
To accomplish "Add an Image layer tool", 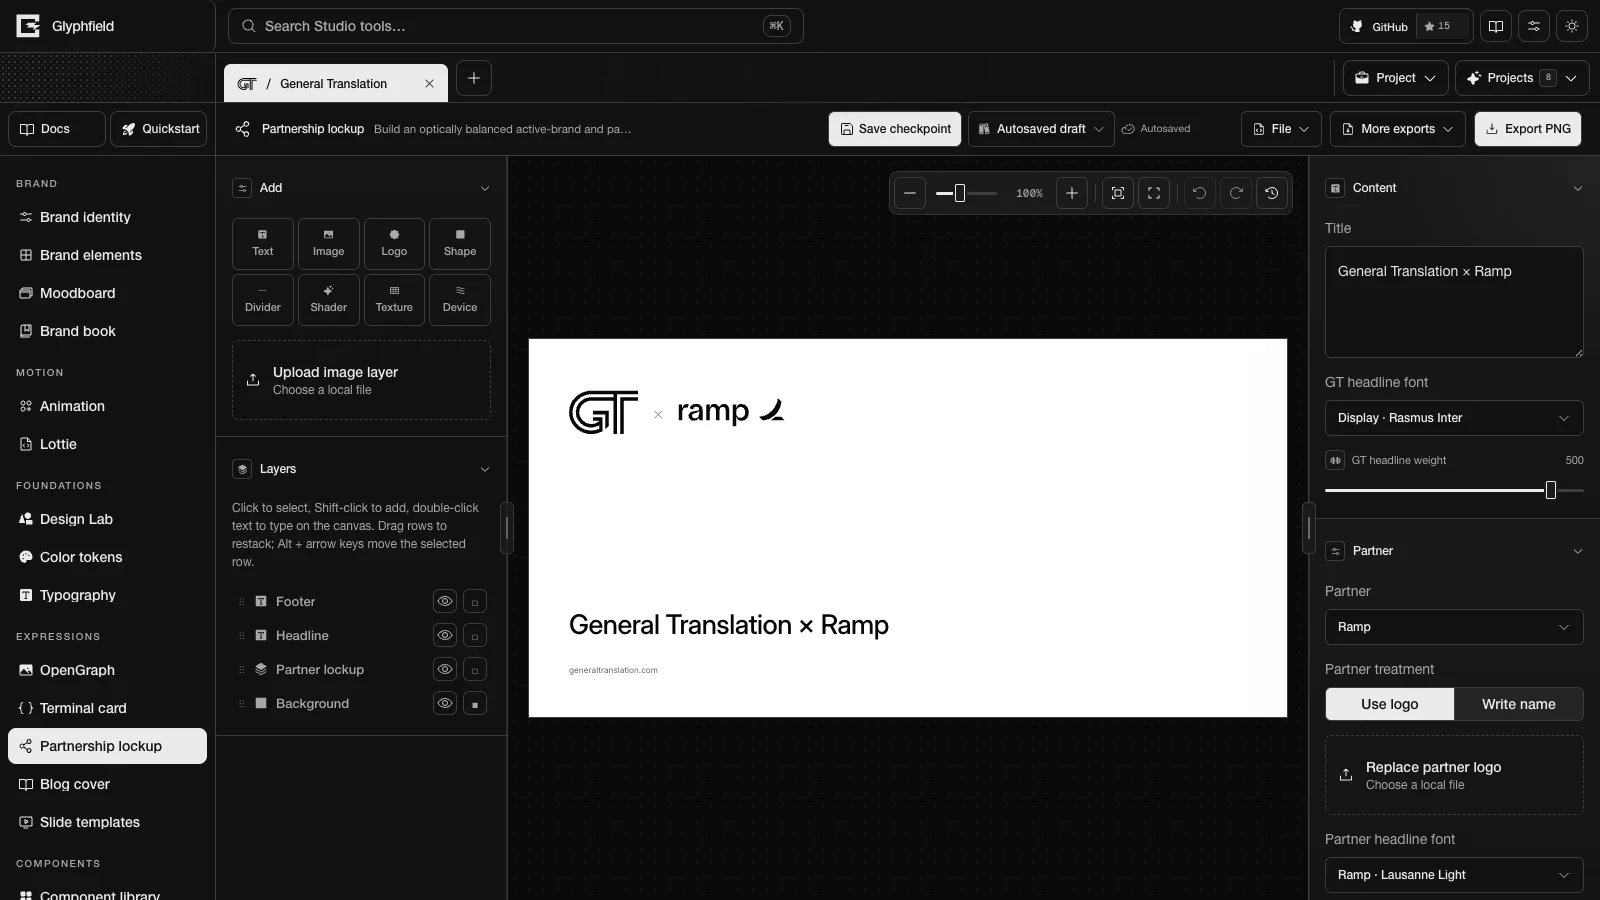I will pos(328,244).
